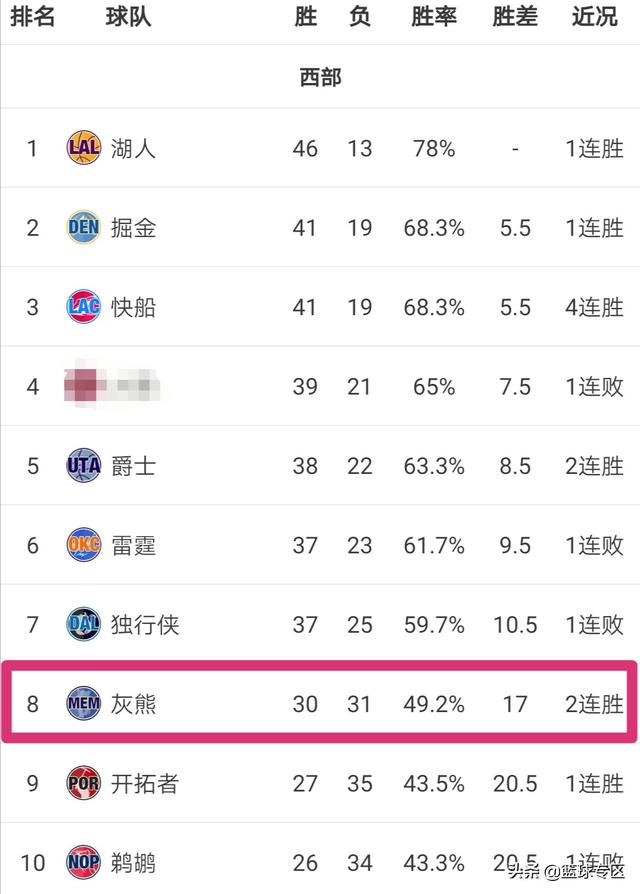The image size is (640, 894).
Task: Select the 胜 wins column header
Action: [x=305, y=17]
